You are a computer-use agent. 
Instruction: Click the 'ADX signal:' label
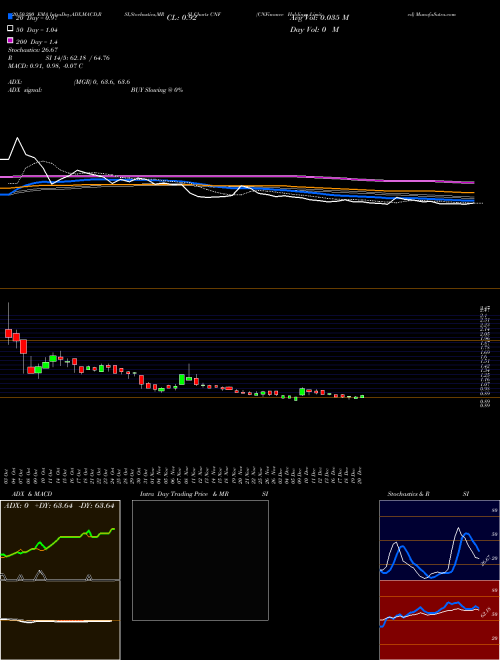tap(25, 90)
